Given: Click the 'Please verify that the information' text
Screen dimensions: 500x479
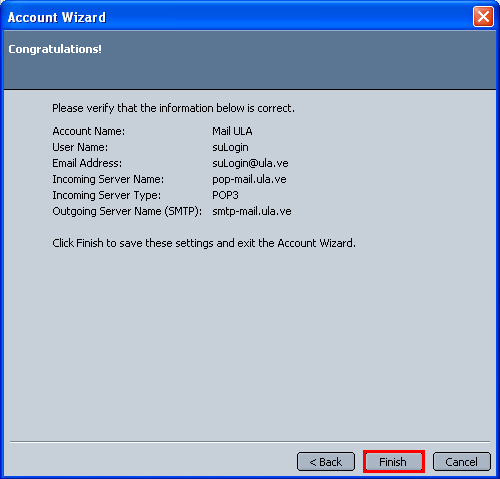Looking at the screenshot, I should [173, 108].
